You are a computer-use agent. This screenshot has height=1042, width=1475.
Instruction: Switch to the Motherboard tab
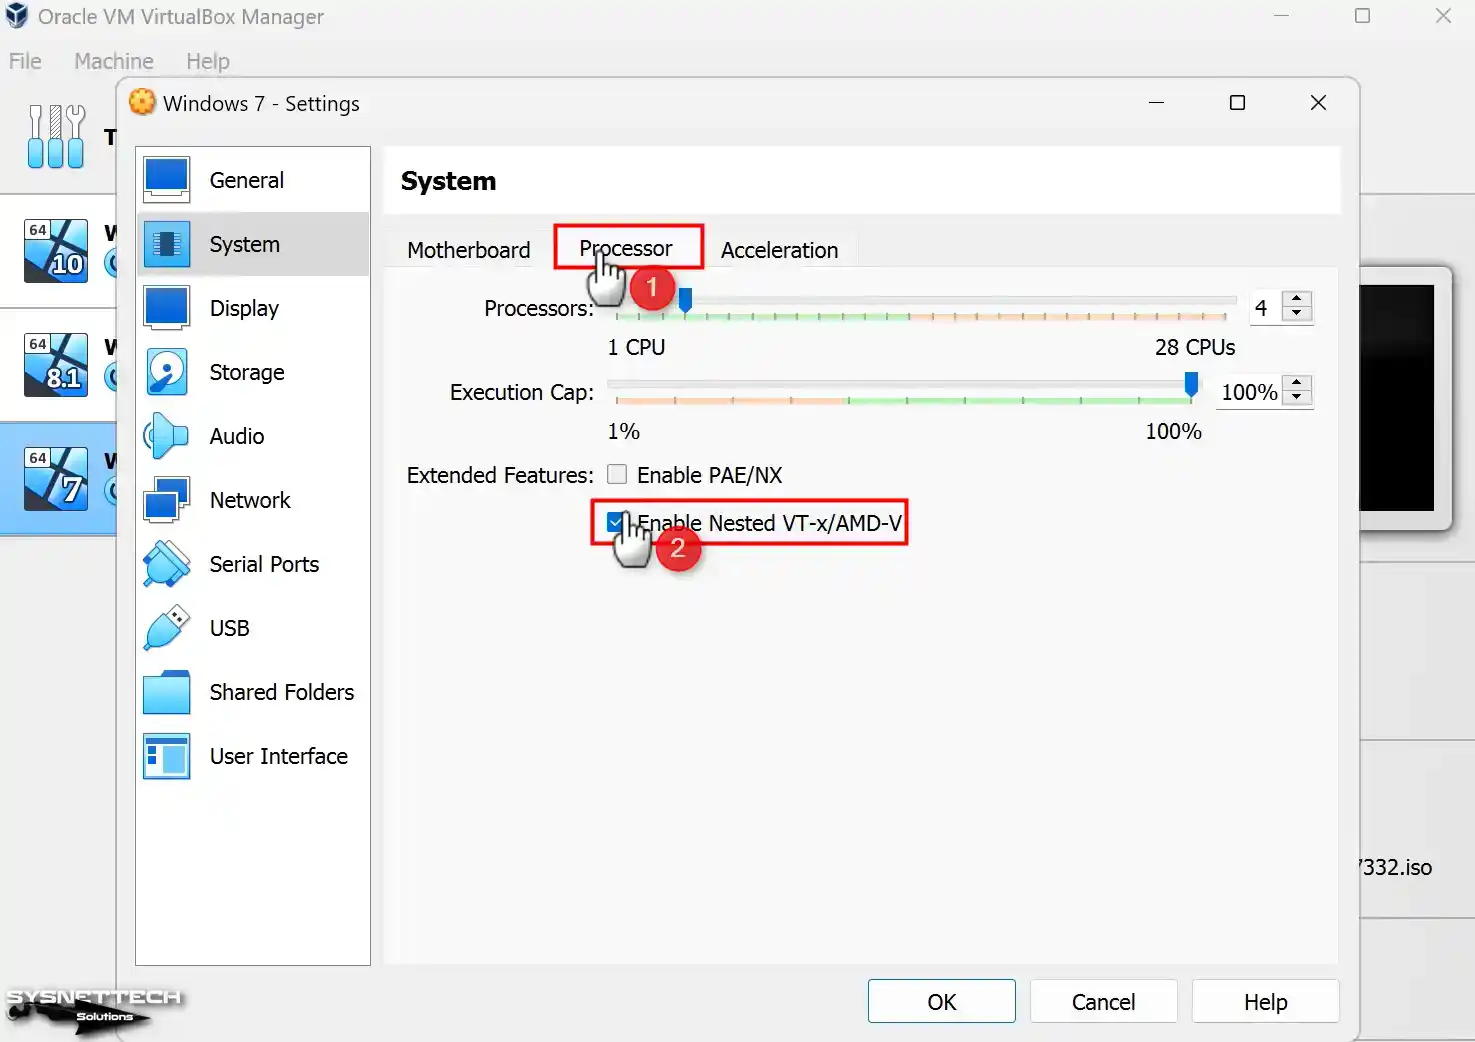[x=468, y=250]
